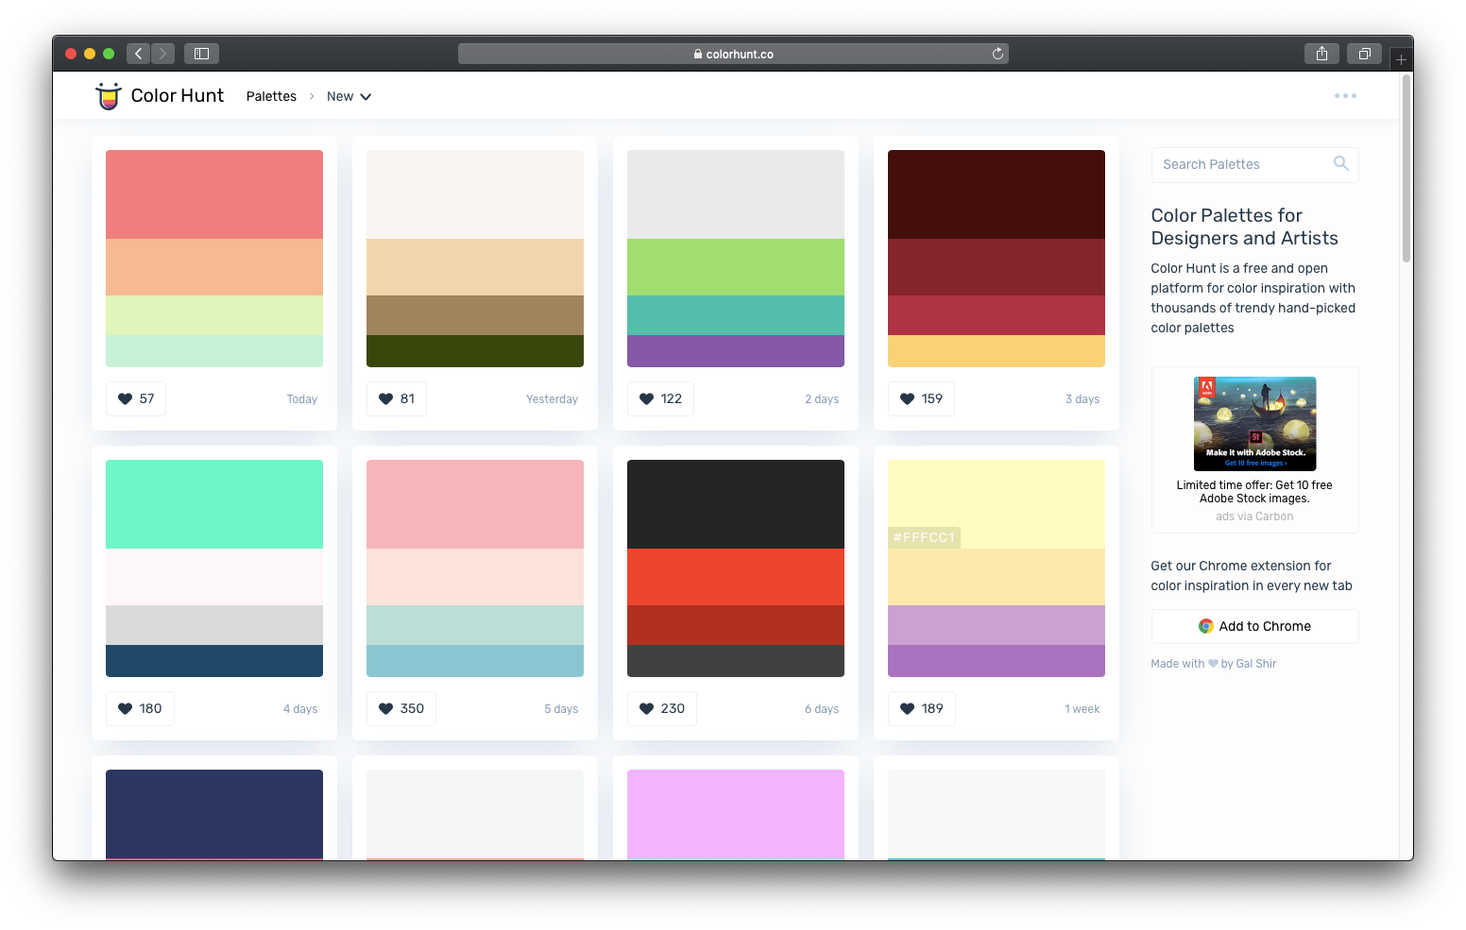Open the Palettes navigation item
The width and height of the screenshot is (1466, 930).
271,97
